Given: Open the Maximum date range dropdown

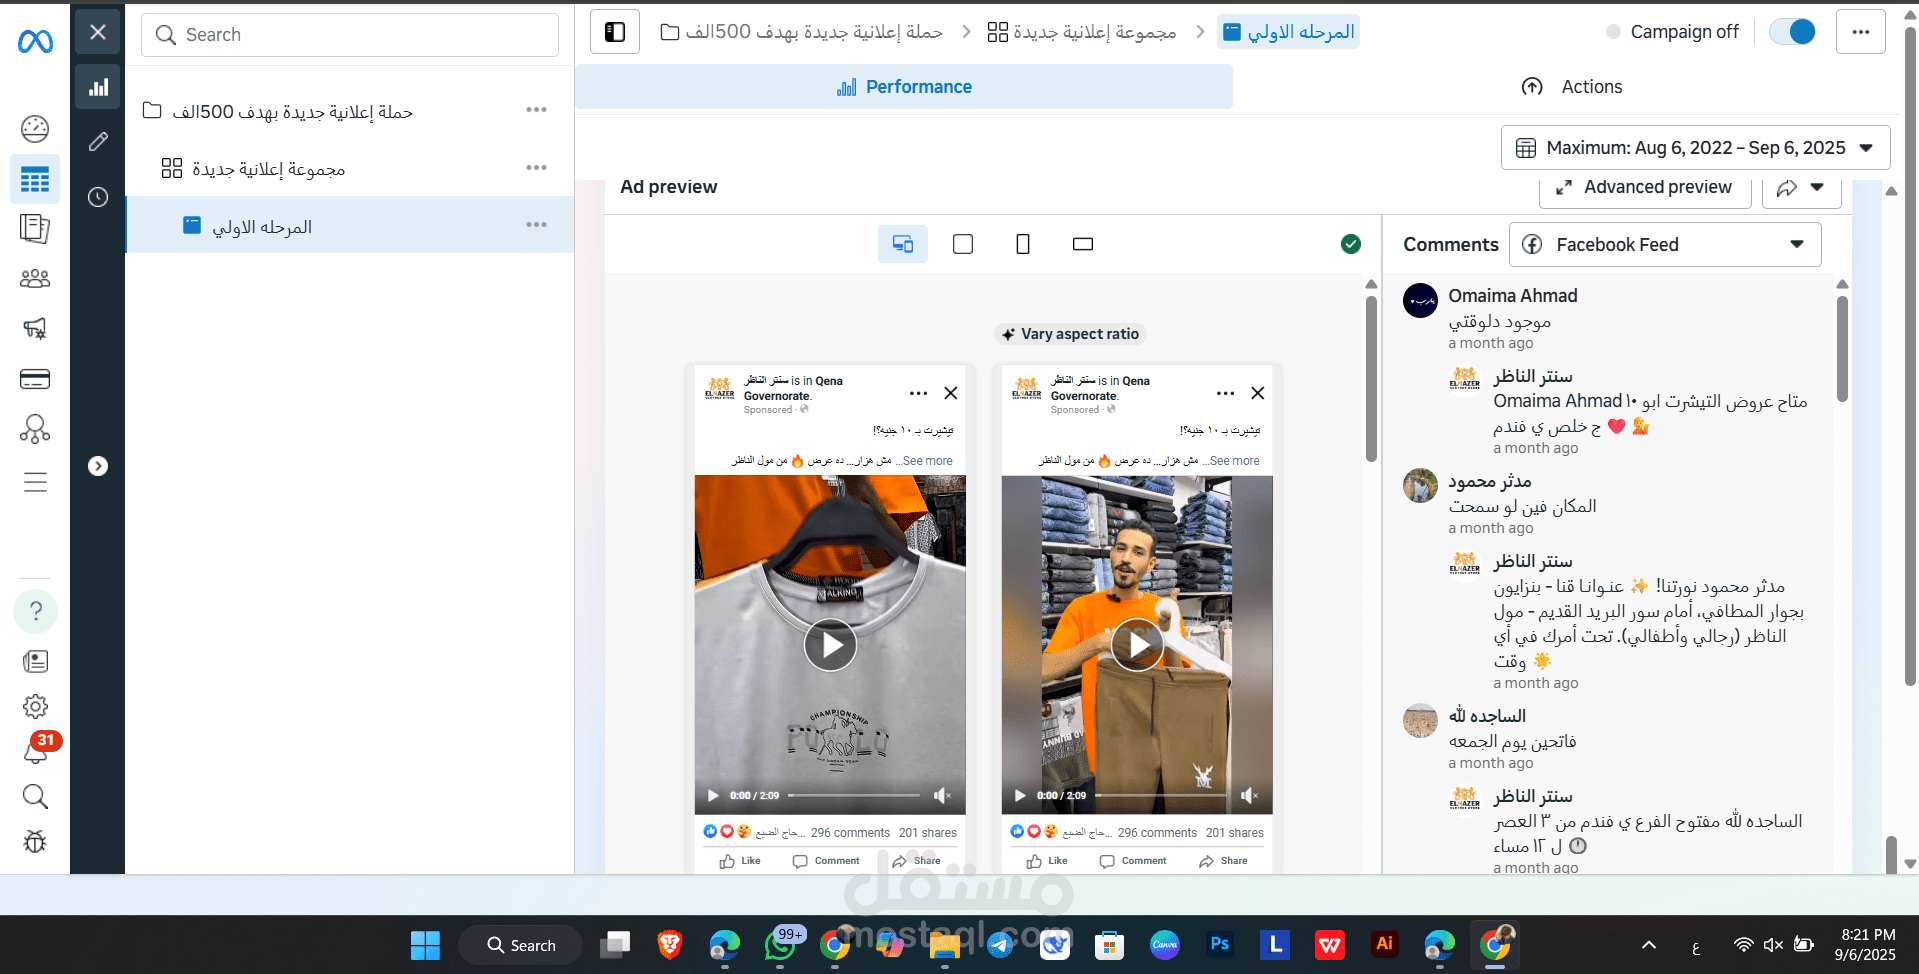Looking at the screenshot, I should pyautogui.click(x=1695, y=148).
